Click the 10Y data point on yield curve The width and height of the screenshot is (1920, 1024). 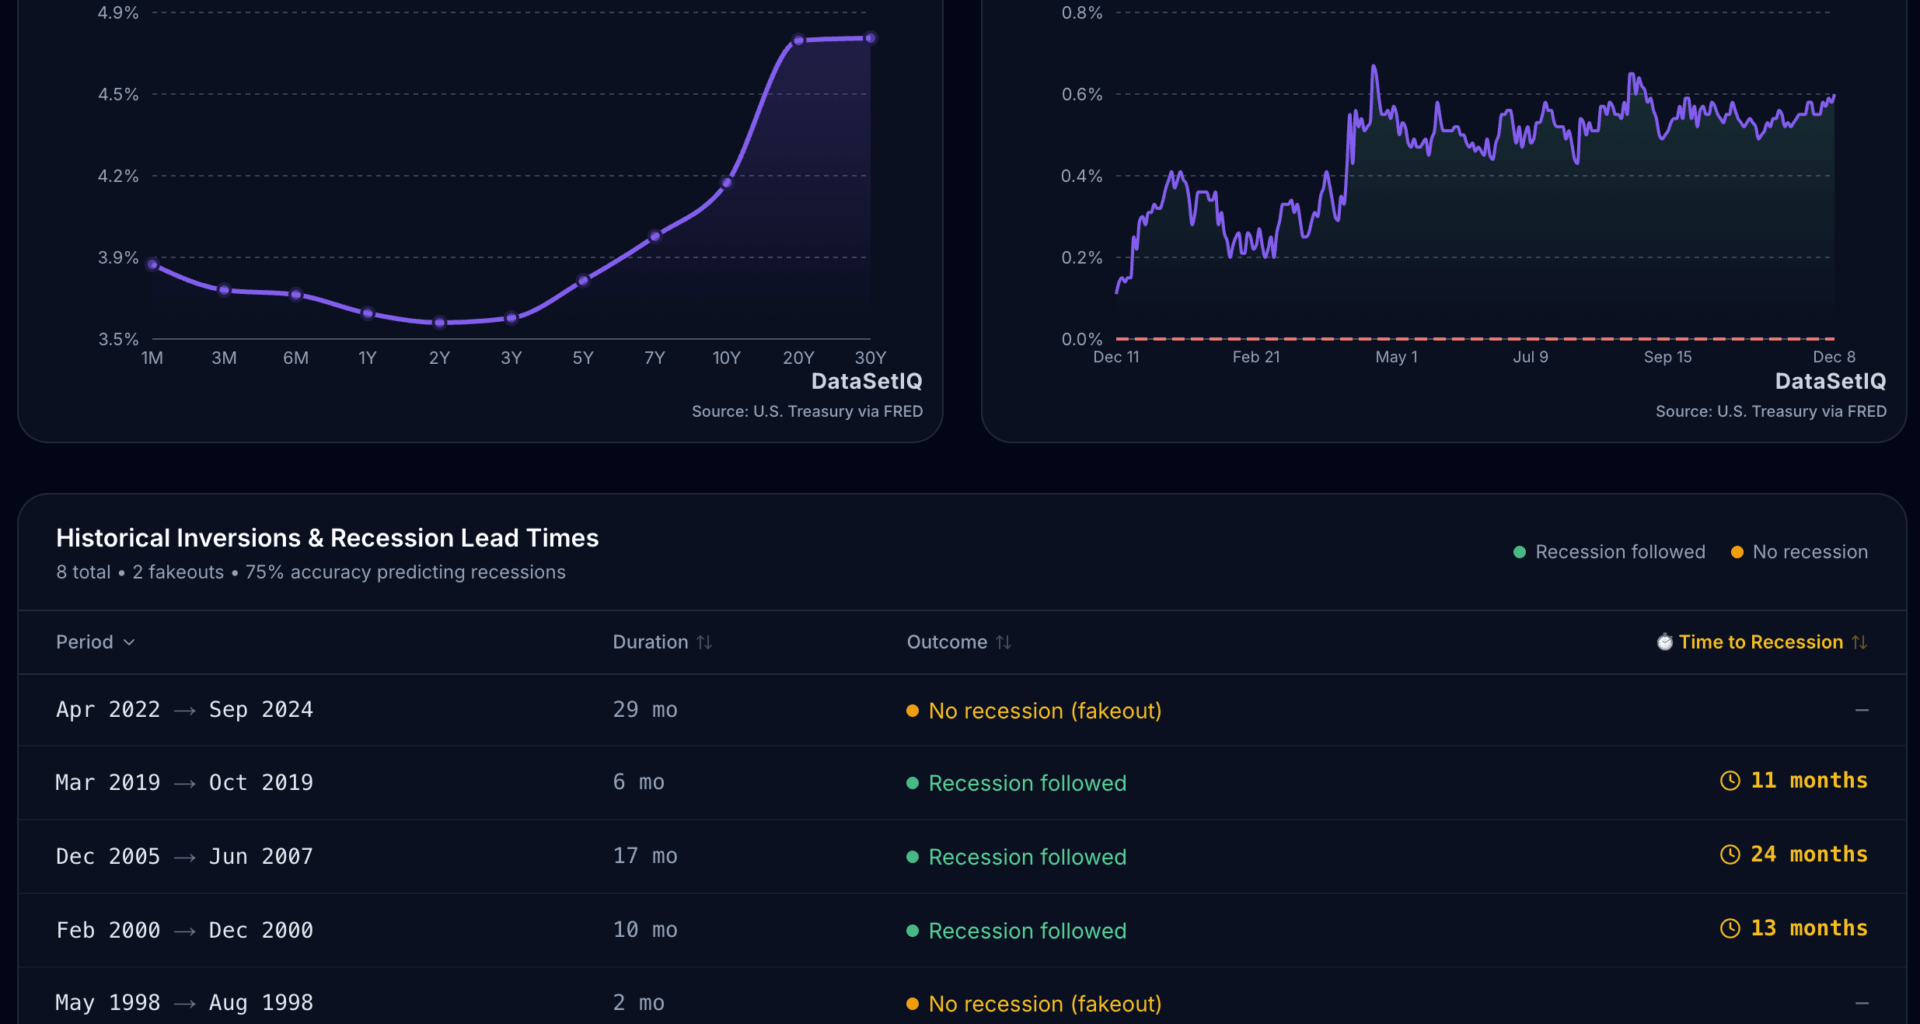[727, 183]
